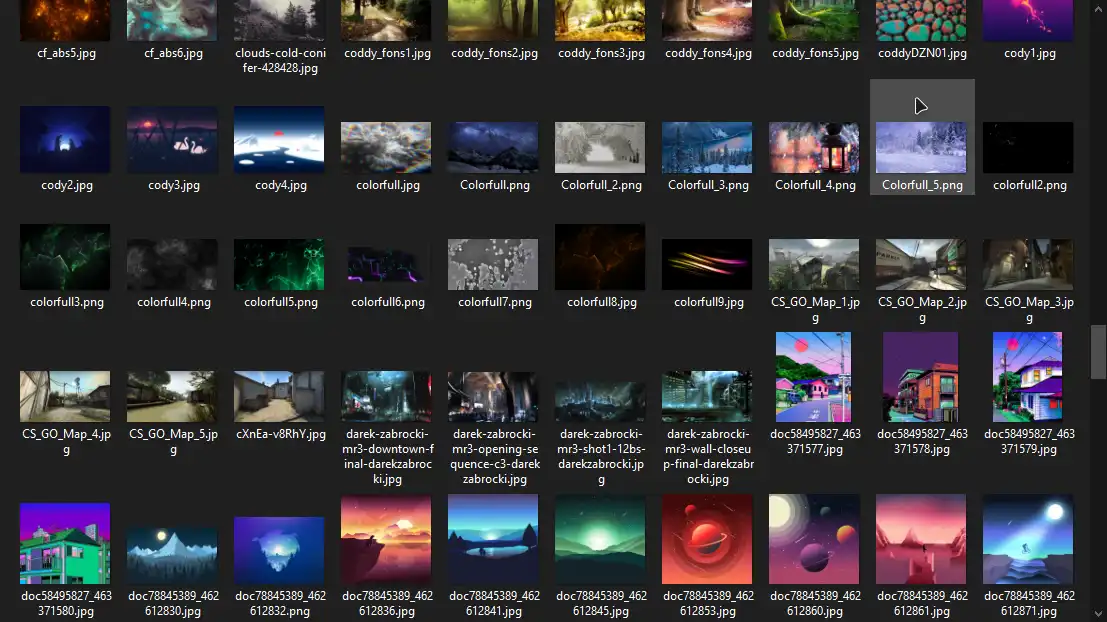Select CS_GO_Map_5.jpg thumbnail

pos(172,396)
